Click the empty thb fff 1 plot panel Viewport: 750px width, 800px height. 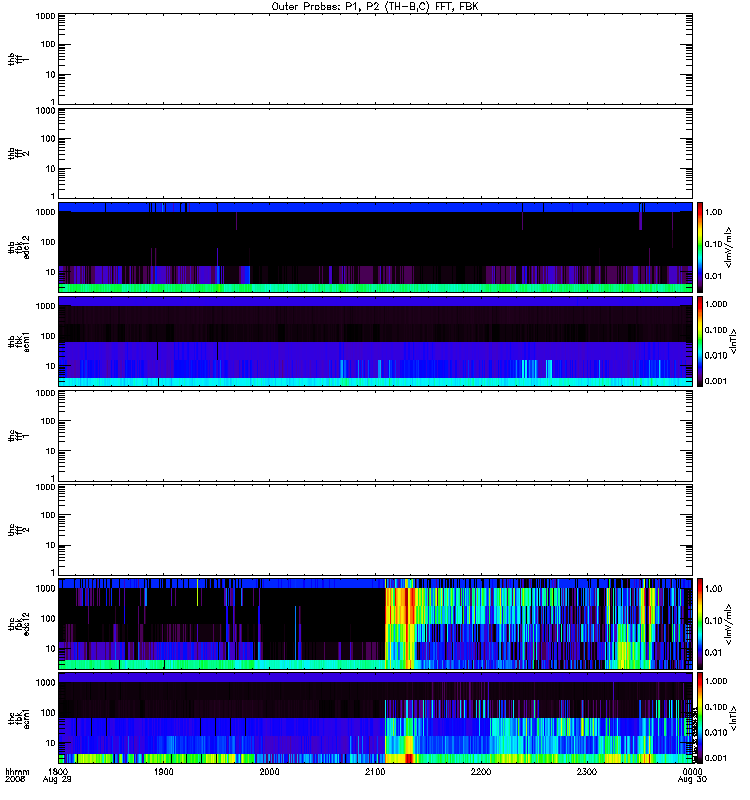[x=375, y=59]
